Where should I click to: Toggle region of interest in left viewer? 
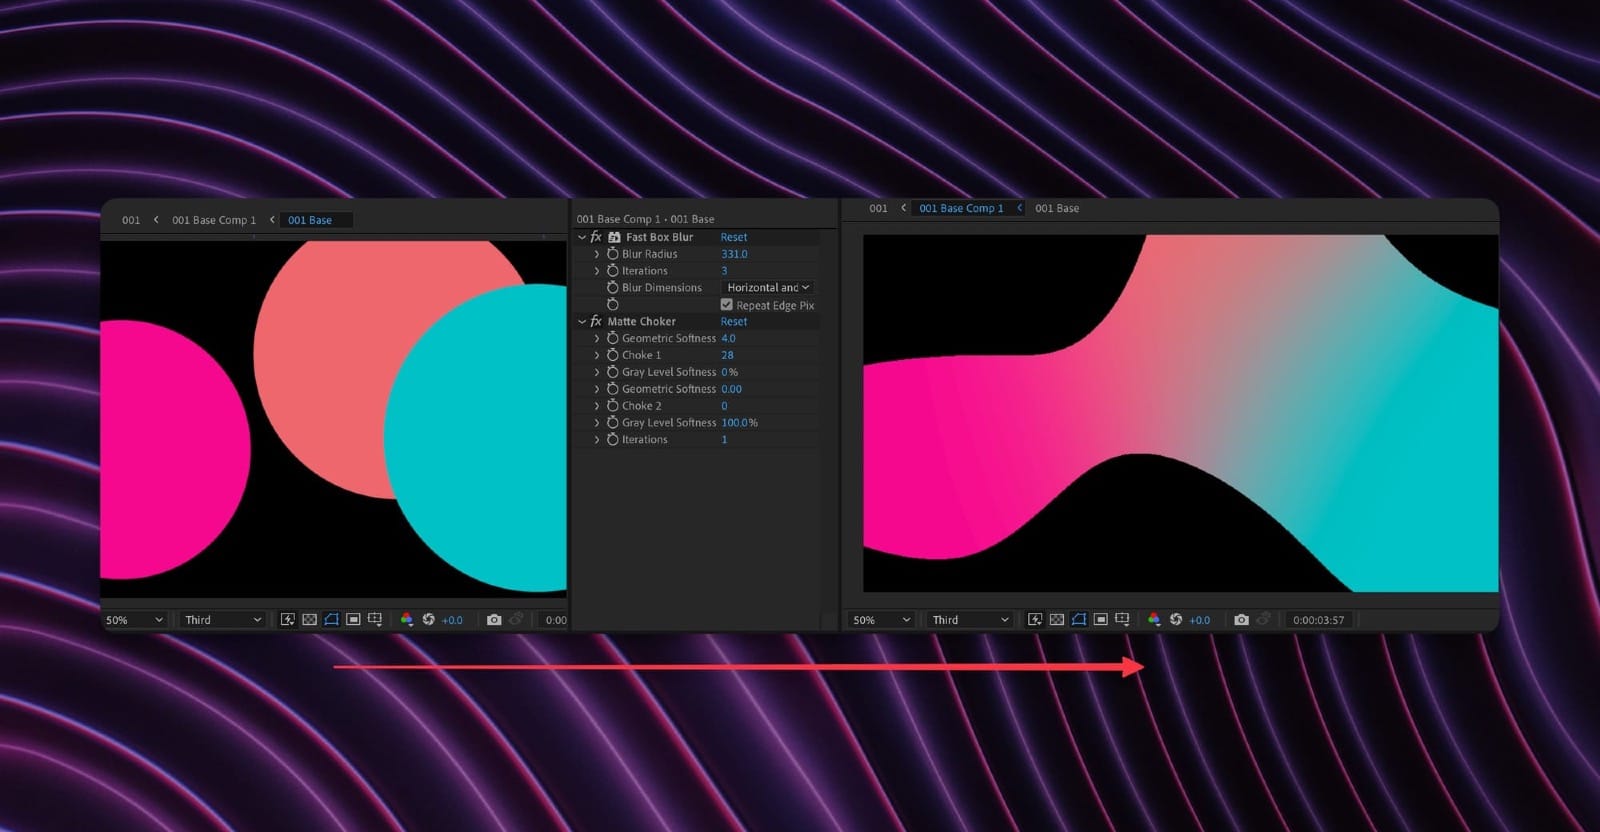click(x=353, y=620)
